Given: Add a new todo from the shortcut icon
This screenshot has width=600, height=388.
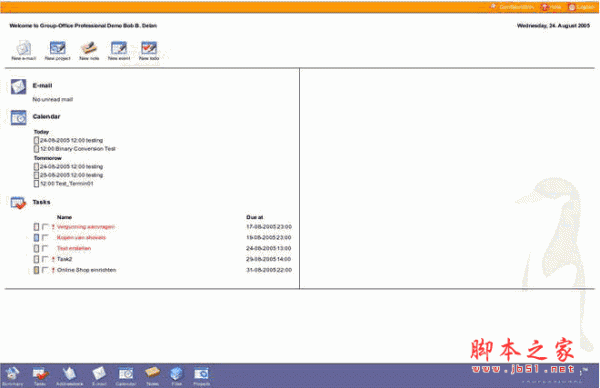Looking at the screenshot, I should (x=149, y=50).
